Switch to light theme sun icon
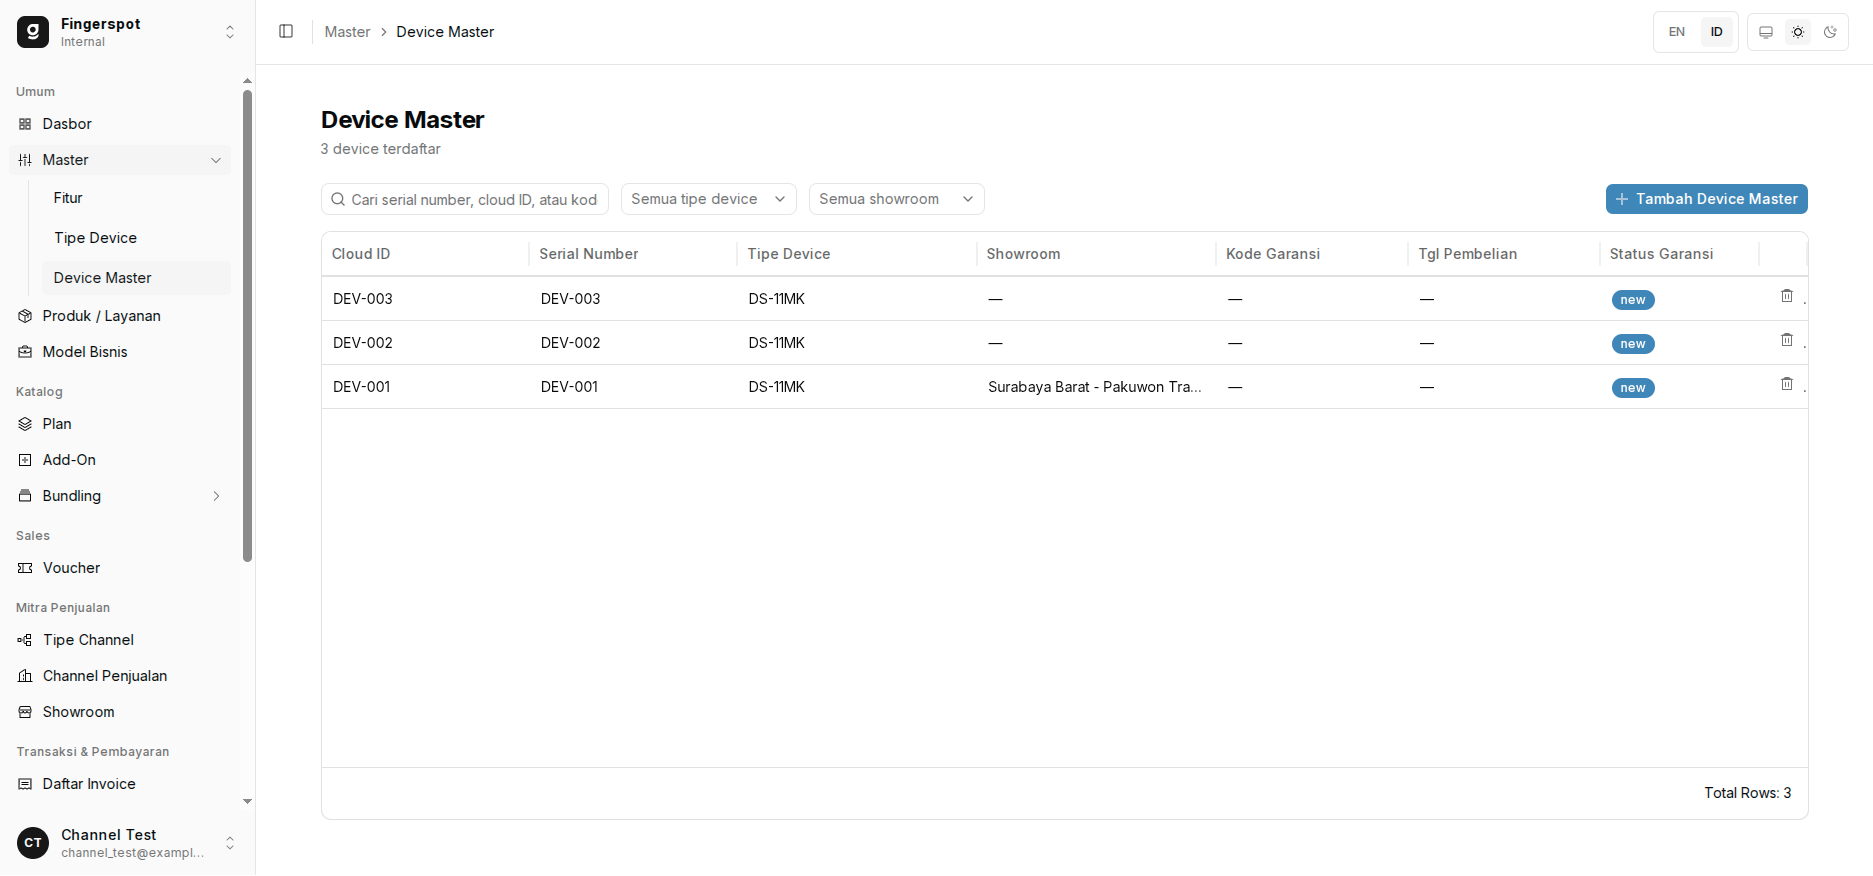Screen dimensions: 1873x876 [1798, 32]
